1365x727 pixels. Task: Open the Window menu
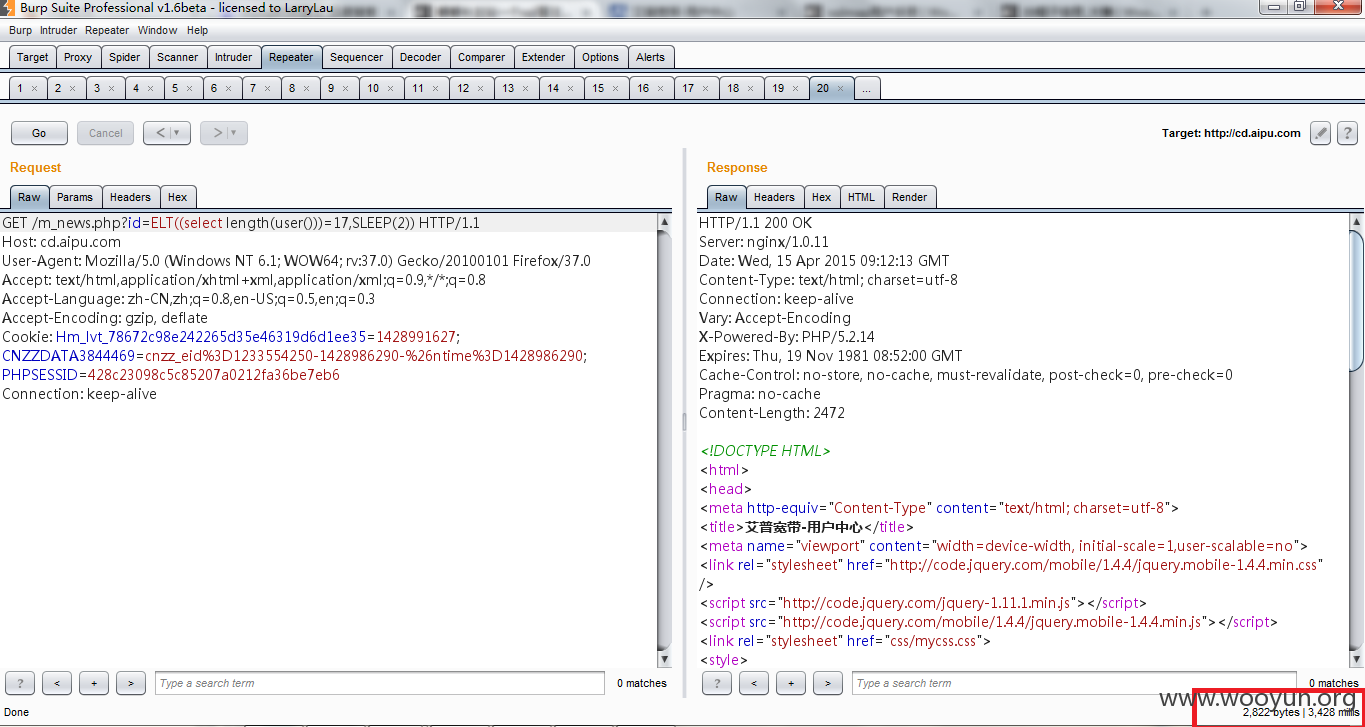158,30
